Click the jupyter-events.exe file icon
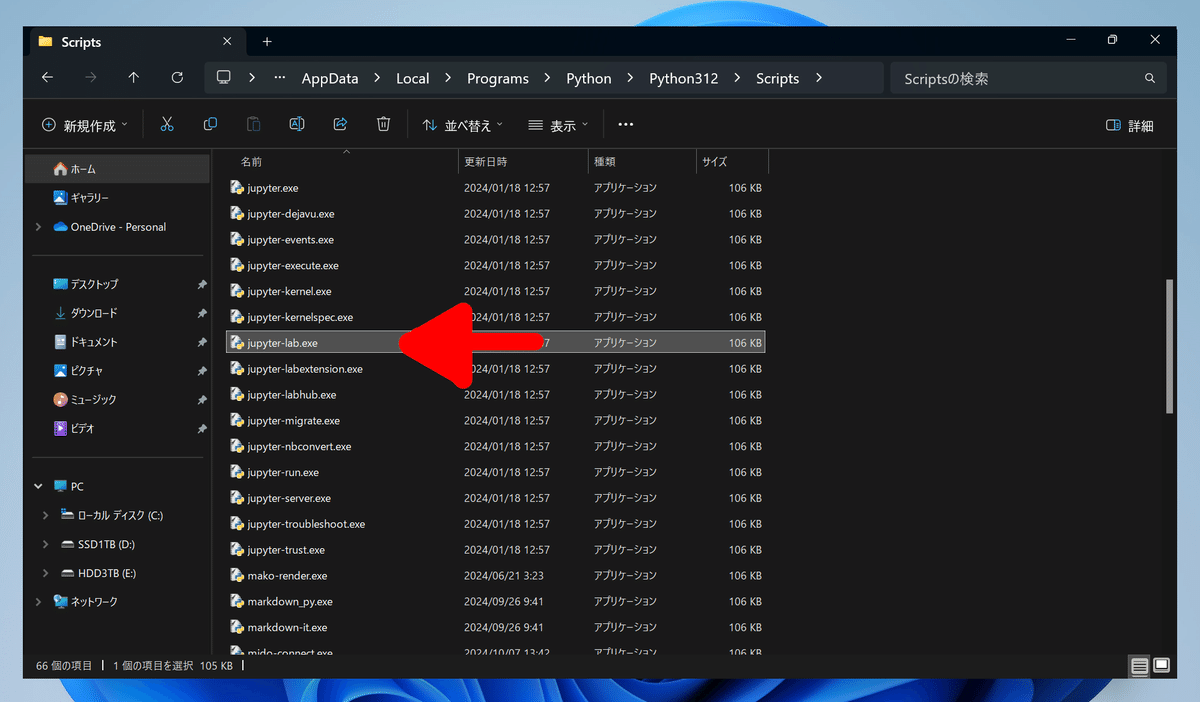This screenshot has height=702, width=1200. [x=237, y=239]
